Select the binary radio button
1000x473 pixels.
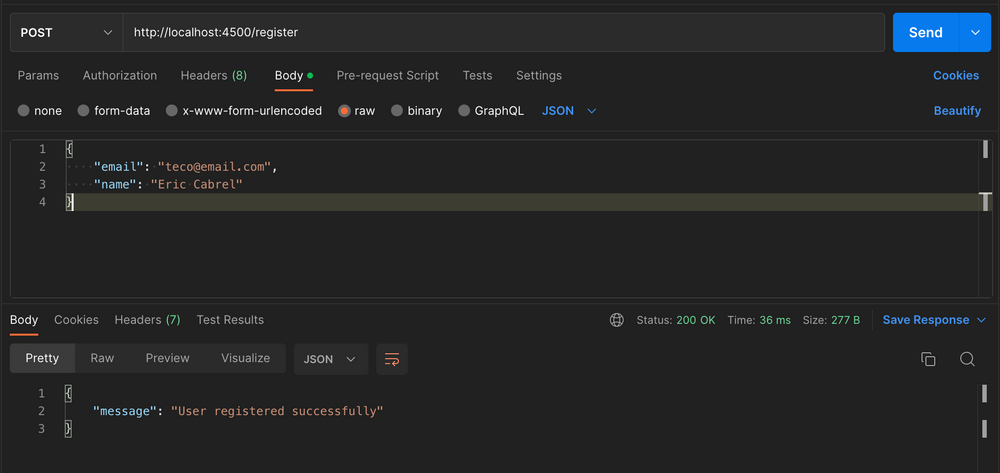398,111
